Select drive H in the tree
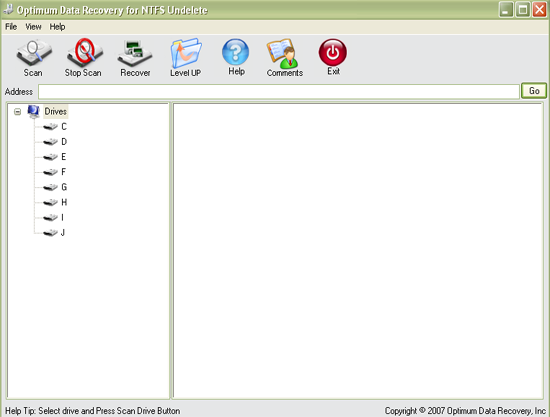The width and height of the screenshot is (550, 417). click(55, 202)
